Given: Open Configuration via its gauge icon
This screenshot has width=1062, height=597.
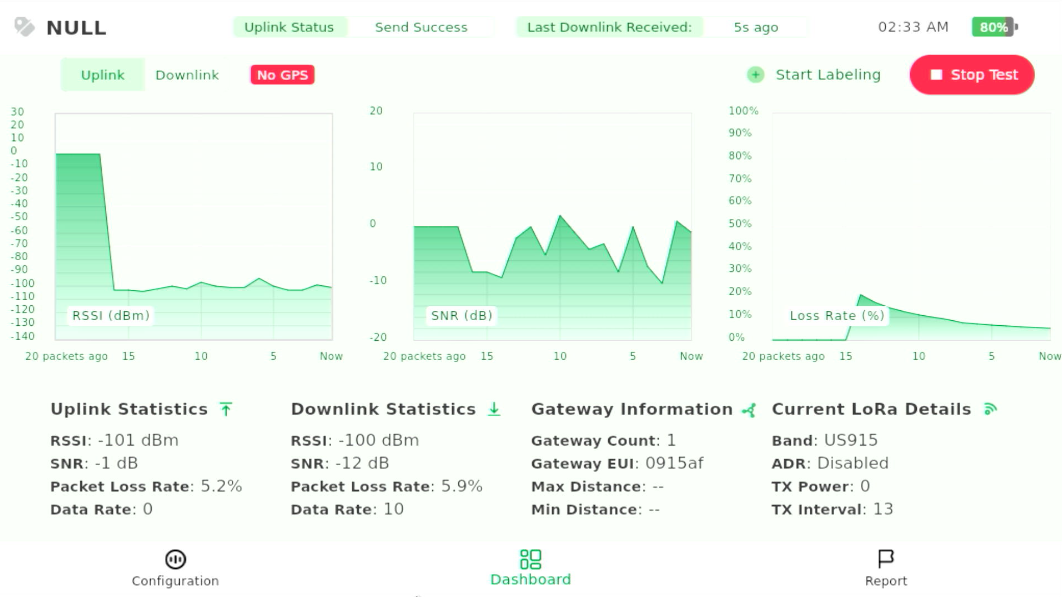Looking at the screenshot, I should pyautogui.click(x=175, y=559).
